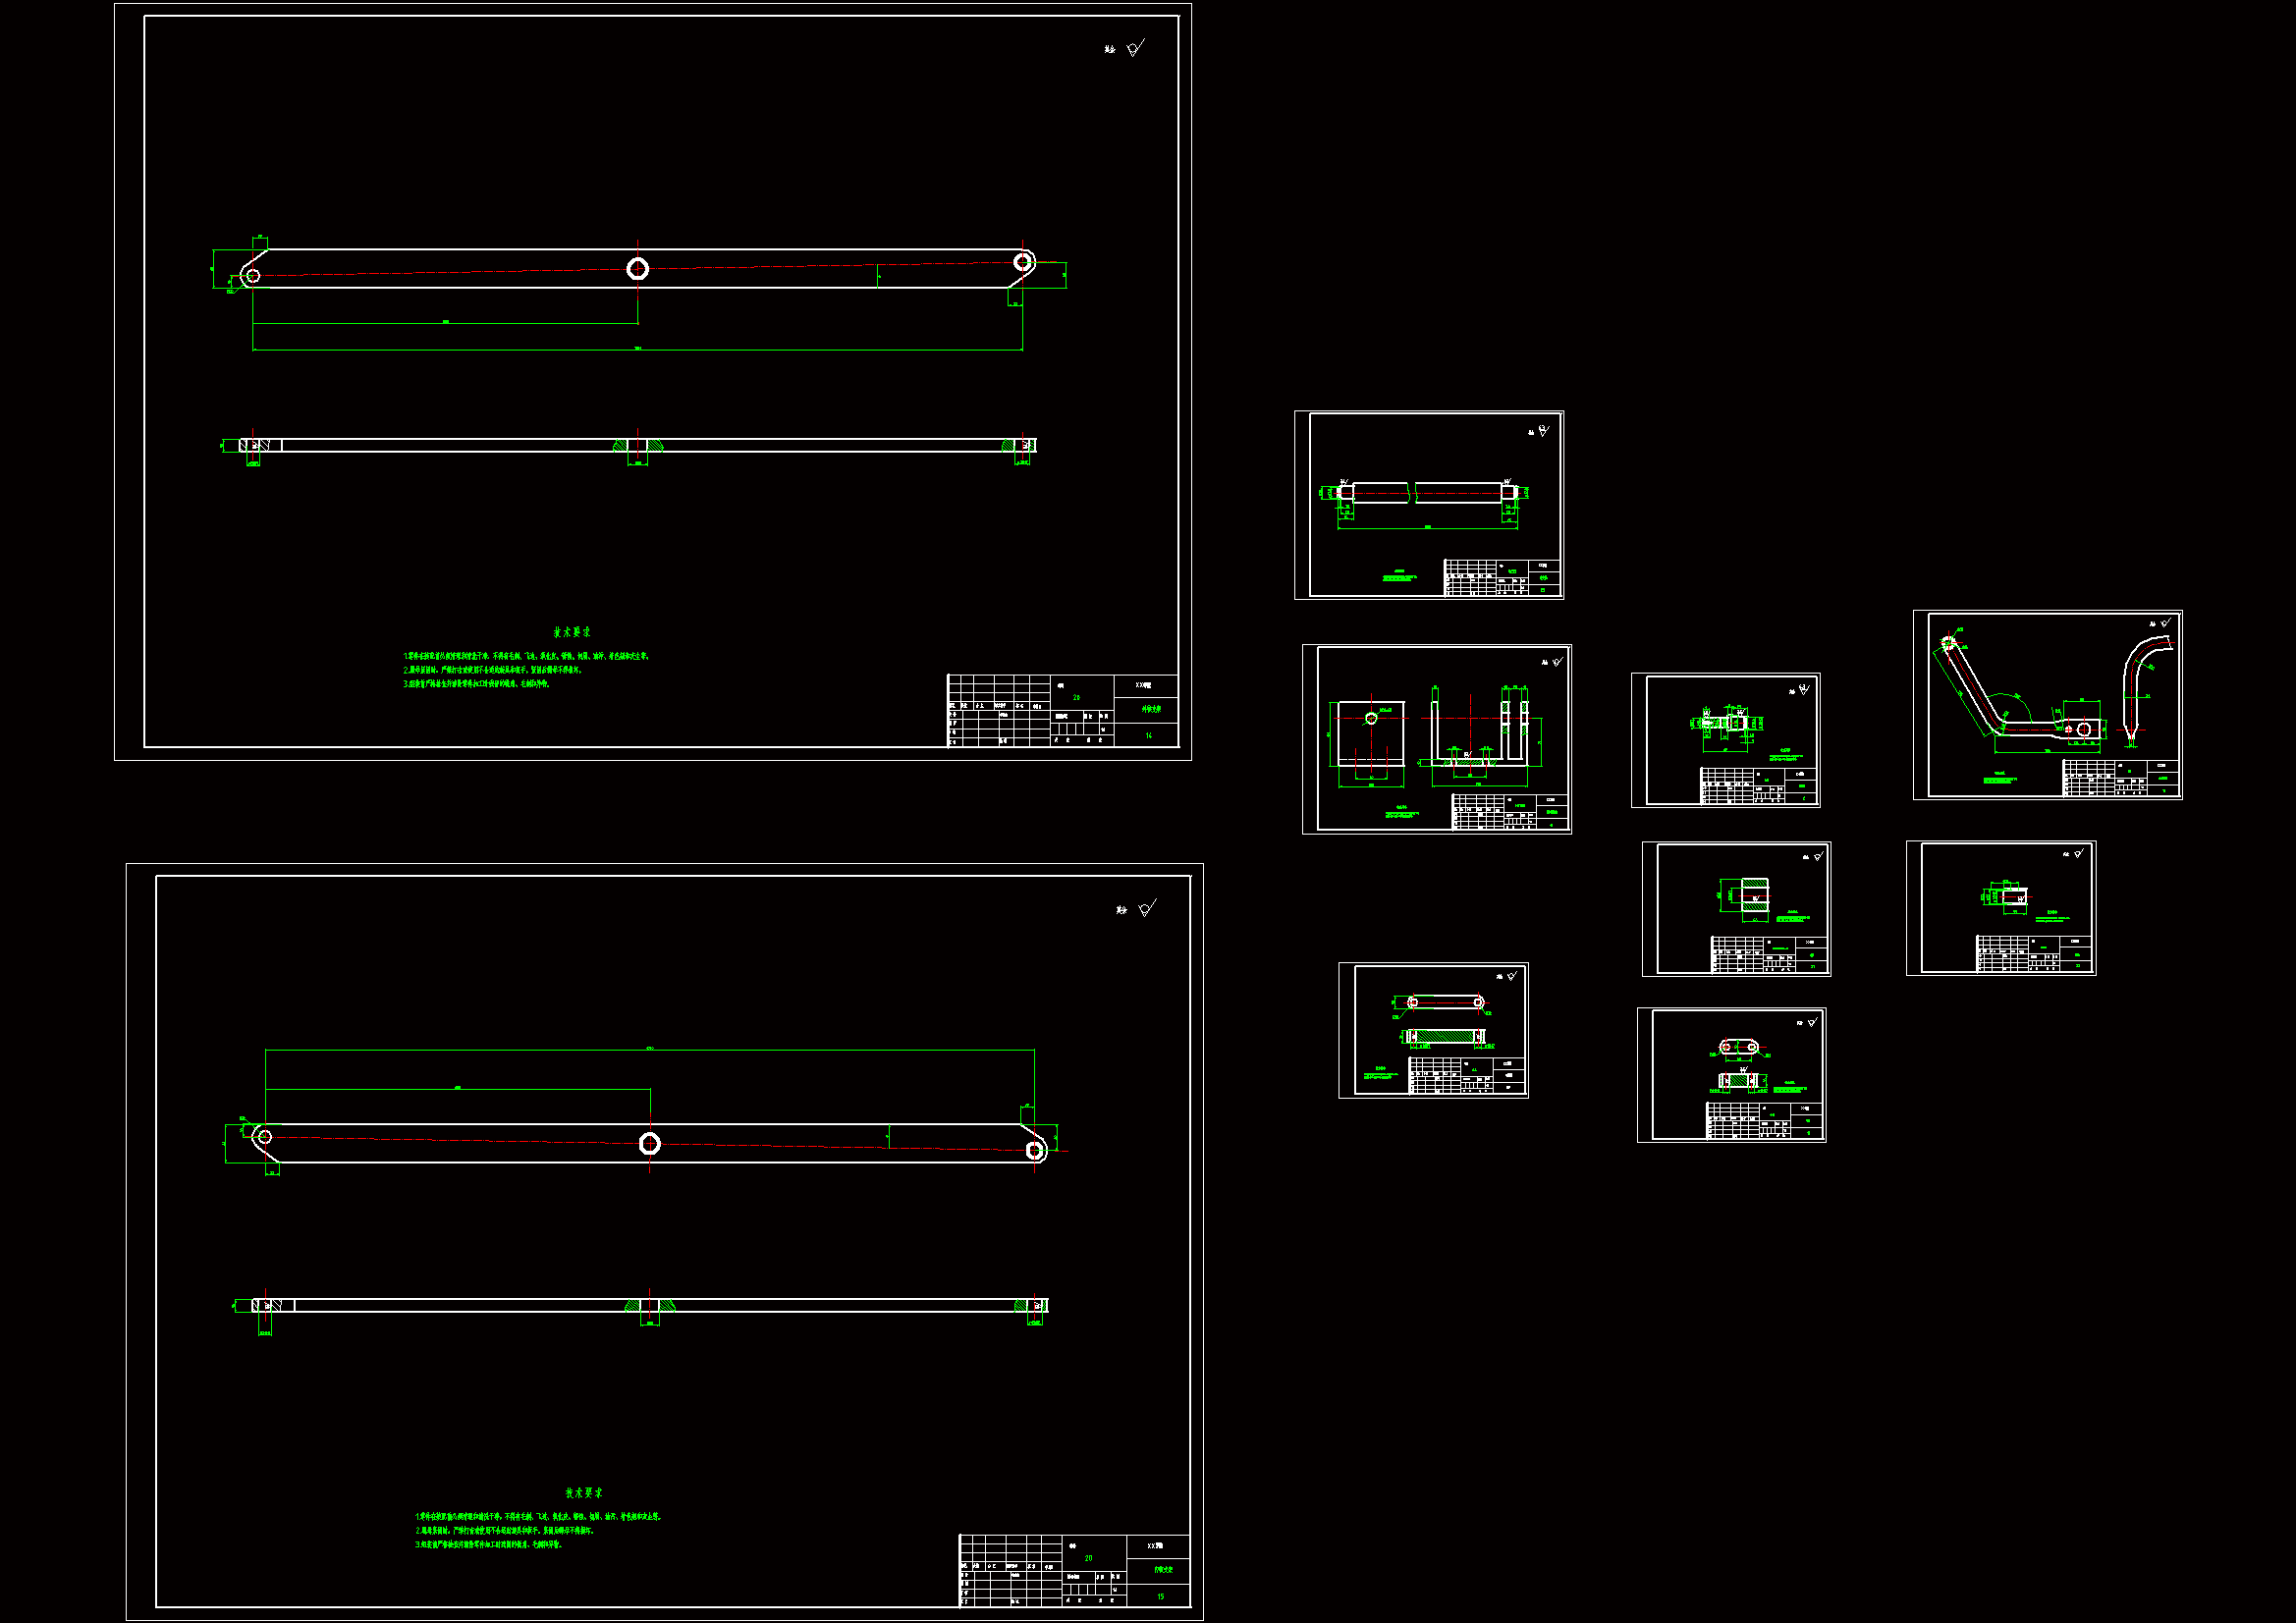
Task: Select the bent arm drawing sheet
Action: tap(2047, 705)
